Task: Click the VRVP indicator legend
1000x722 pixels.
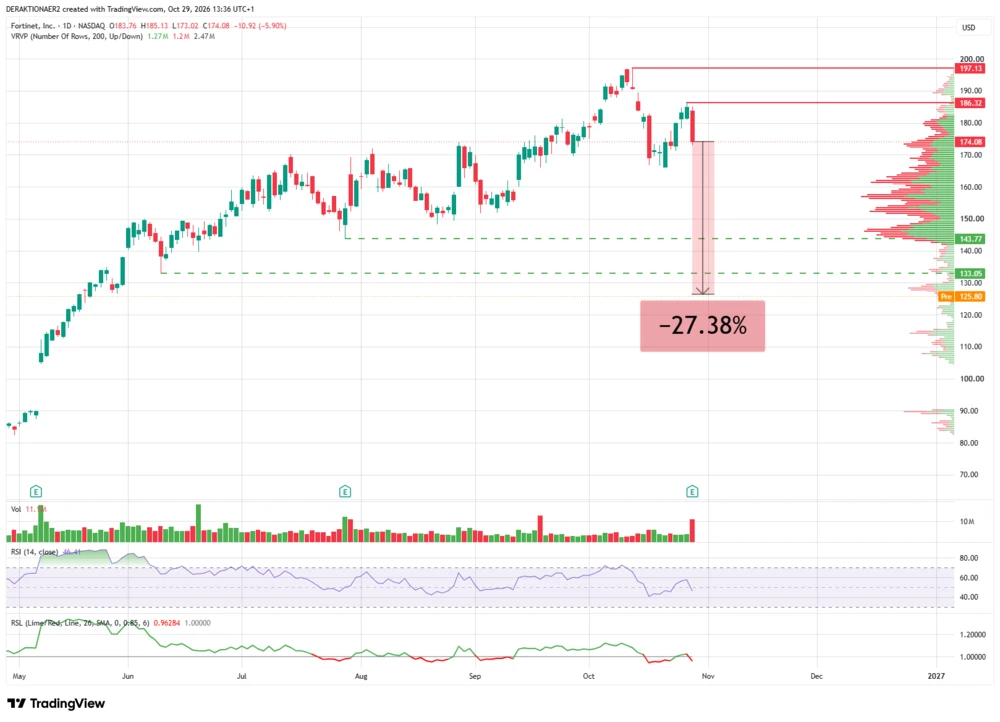Action: tap(77, 36)
